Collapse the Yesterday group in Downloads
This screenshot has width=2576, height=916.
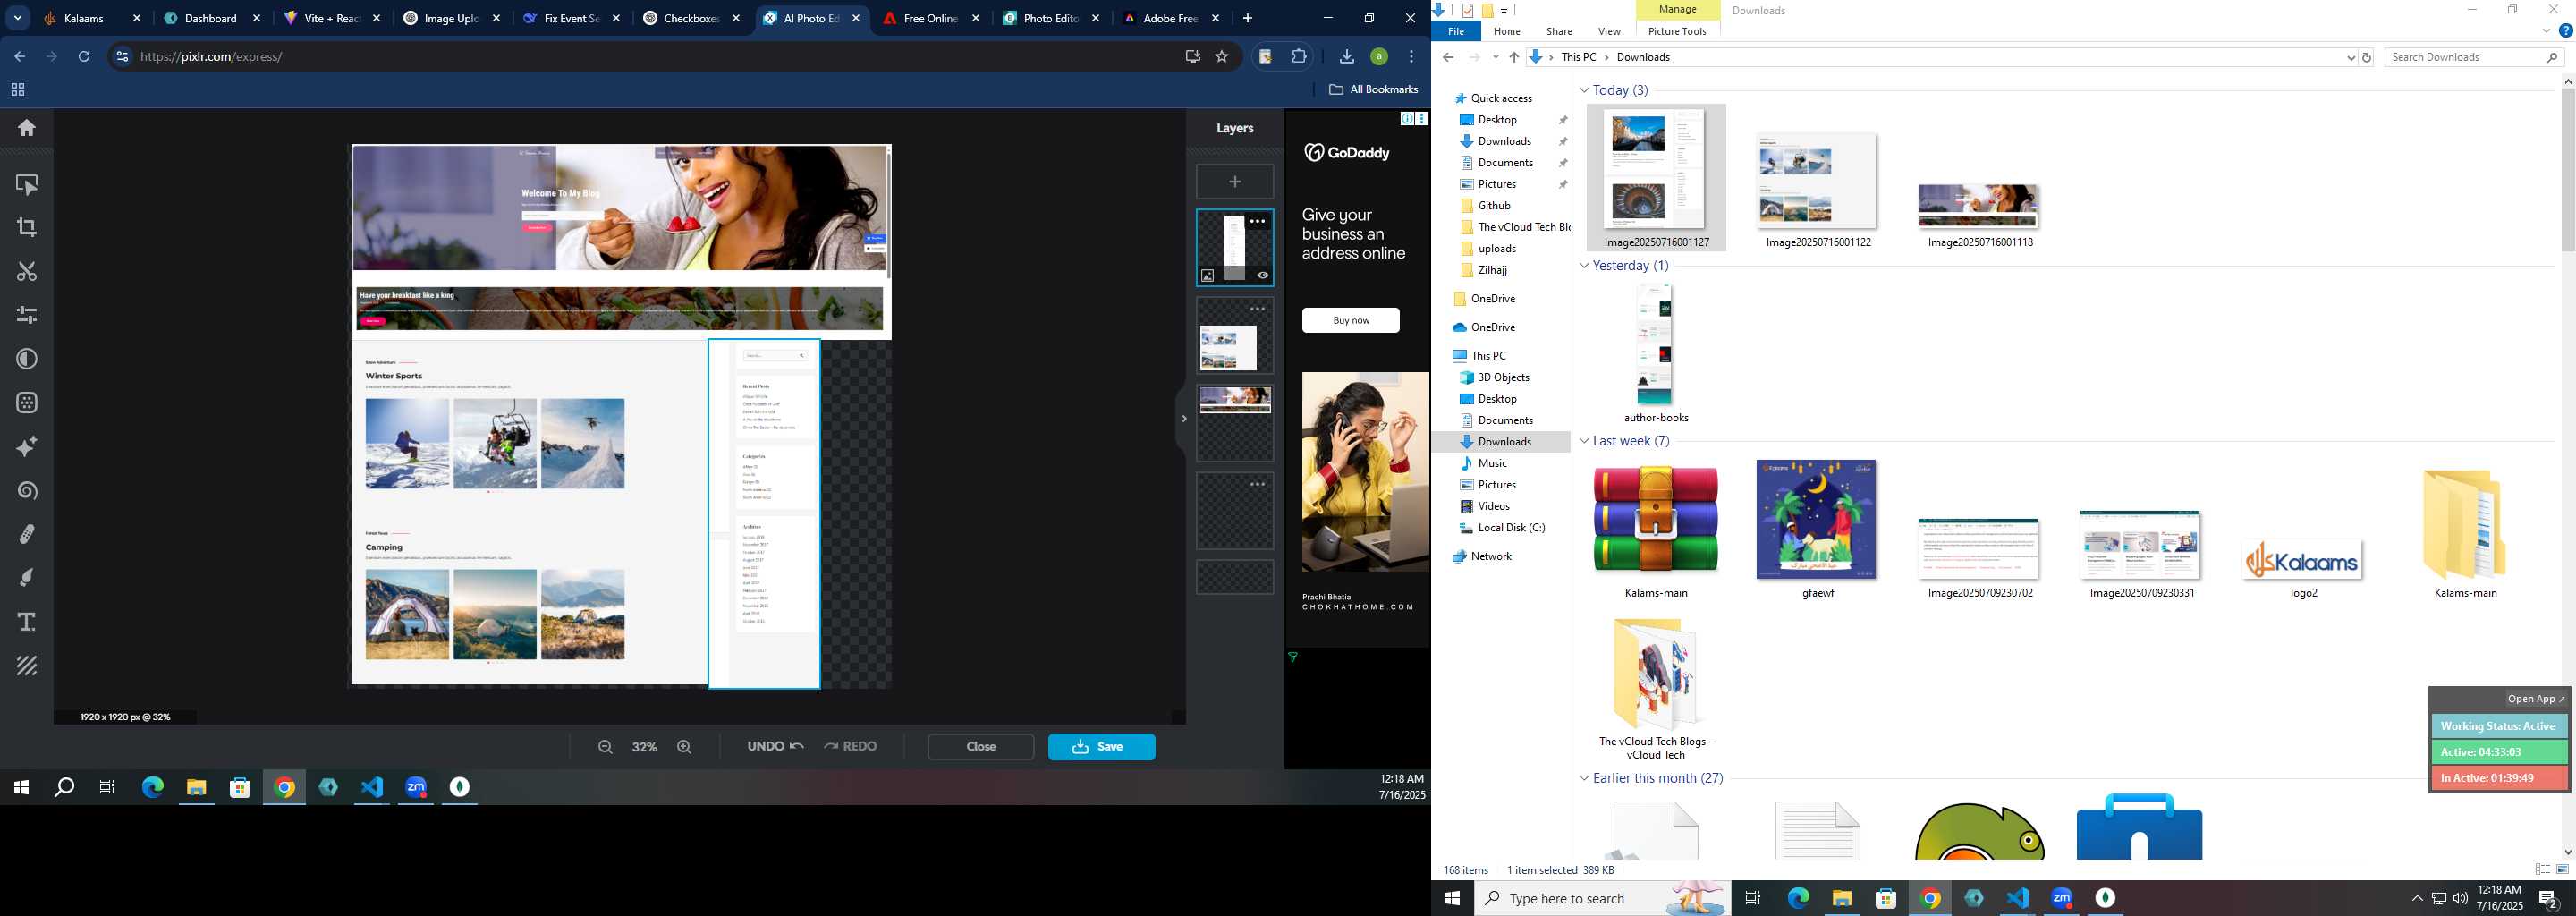coord(1584,266)
